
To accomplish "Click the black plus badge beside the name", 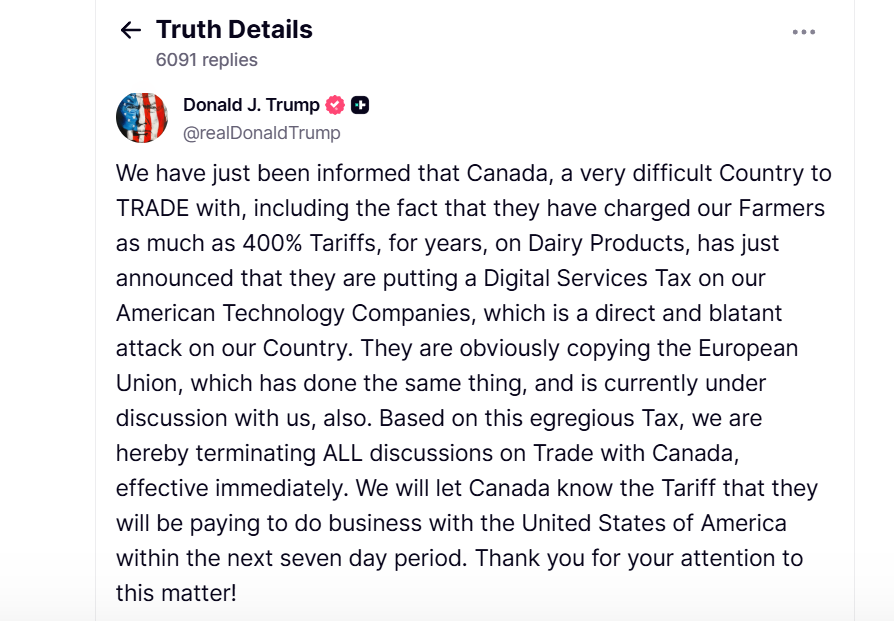I will [360, 105].
